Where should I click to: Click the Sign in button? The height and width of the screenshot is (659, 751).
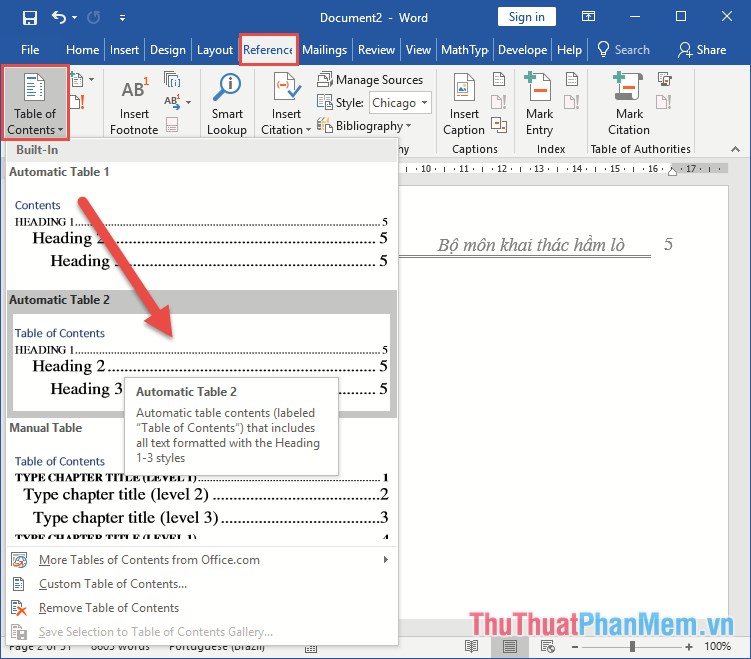click(x=526, y=17)
